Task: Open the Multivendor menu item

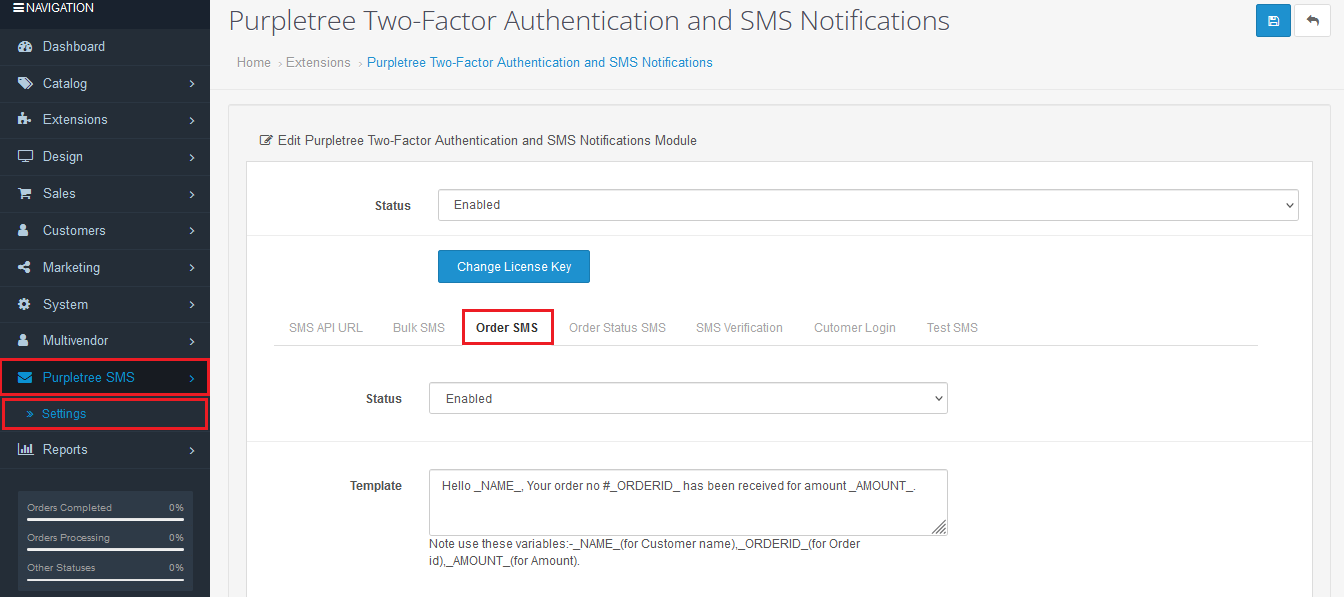Action: 105,341
